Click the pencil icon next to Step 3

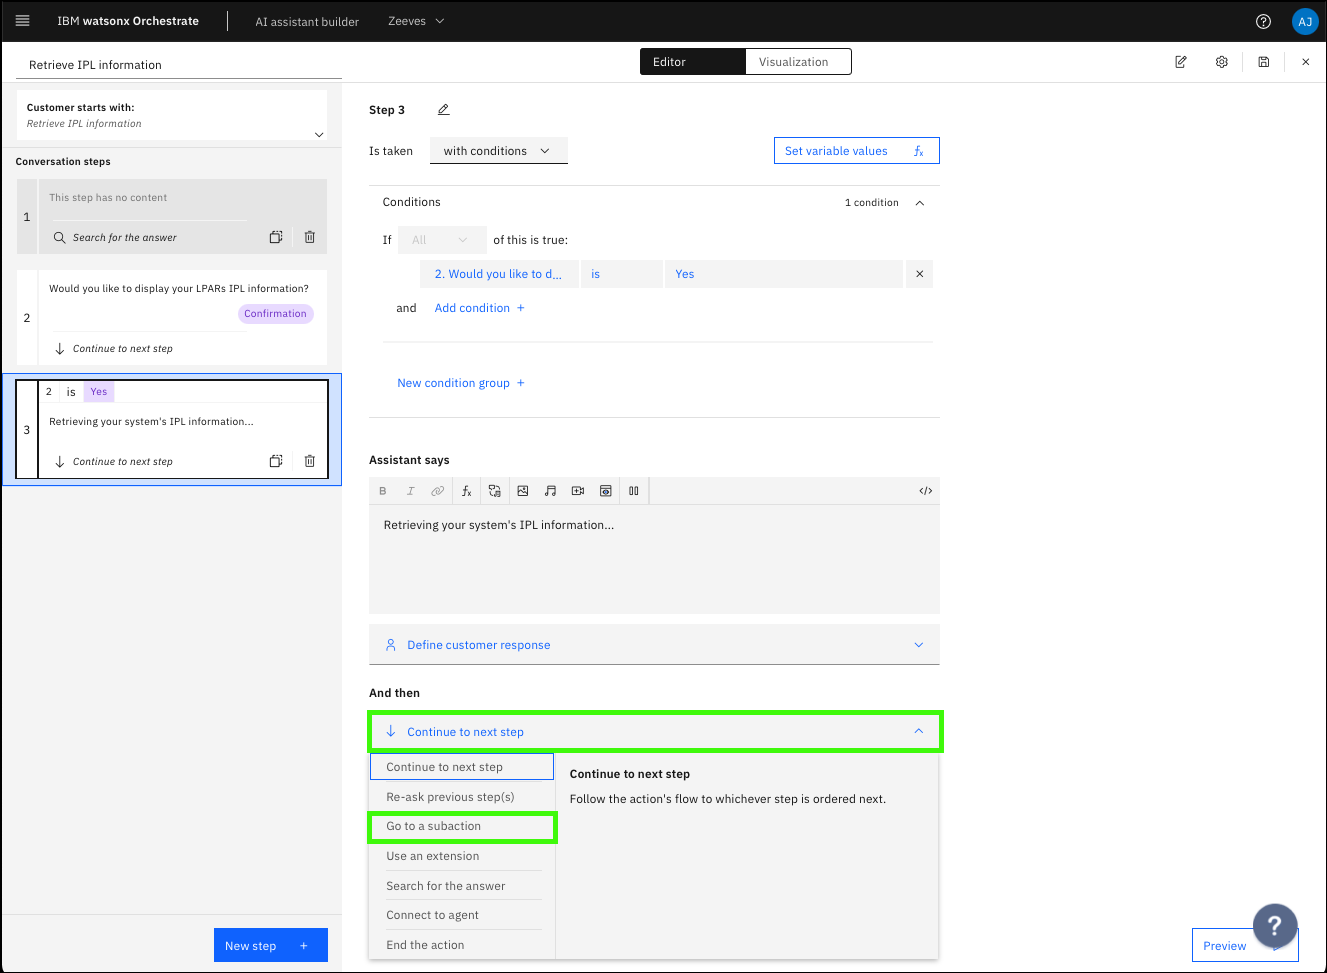(443, 110)
